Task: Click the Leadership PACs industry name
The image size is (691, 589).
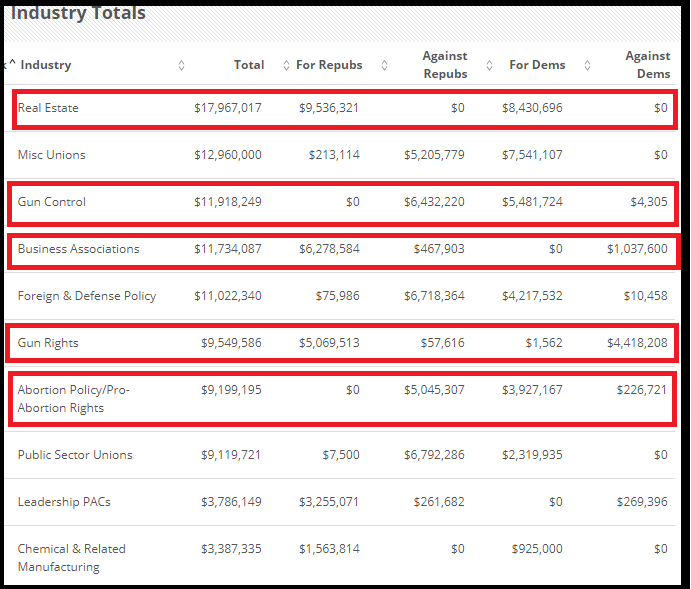Action: [64, 502]
